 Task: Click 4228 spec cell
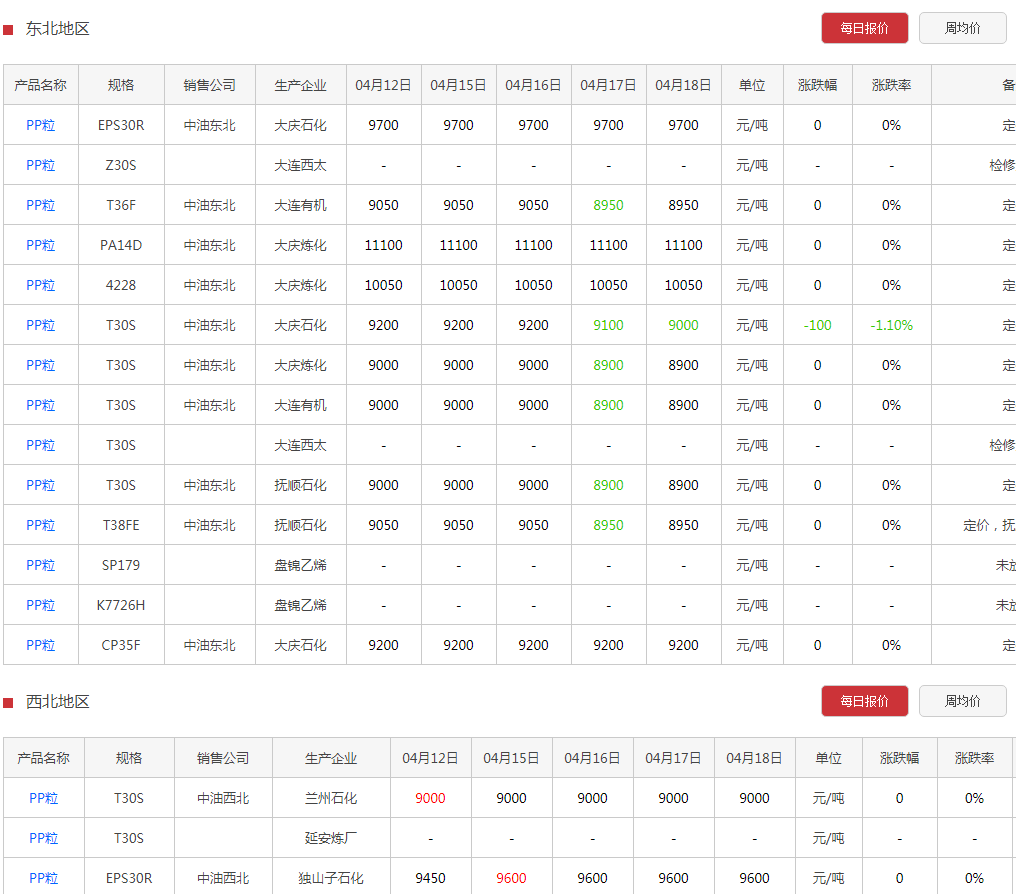pos(121,285)
